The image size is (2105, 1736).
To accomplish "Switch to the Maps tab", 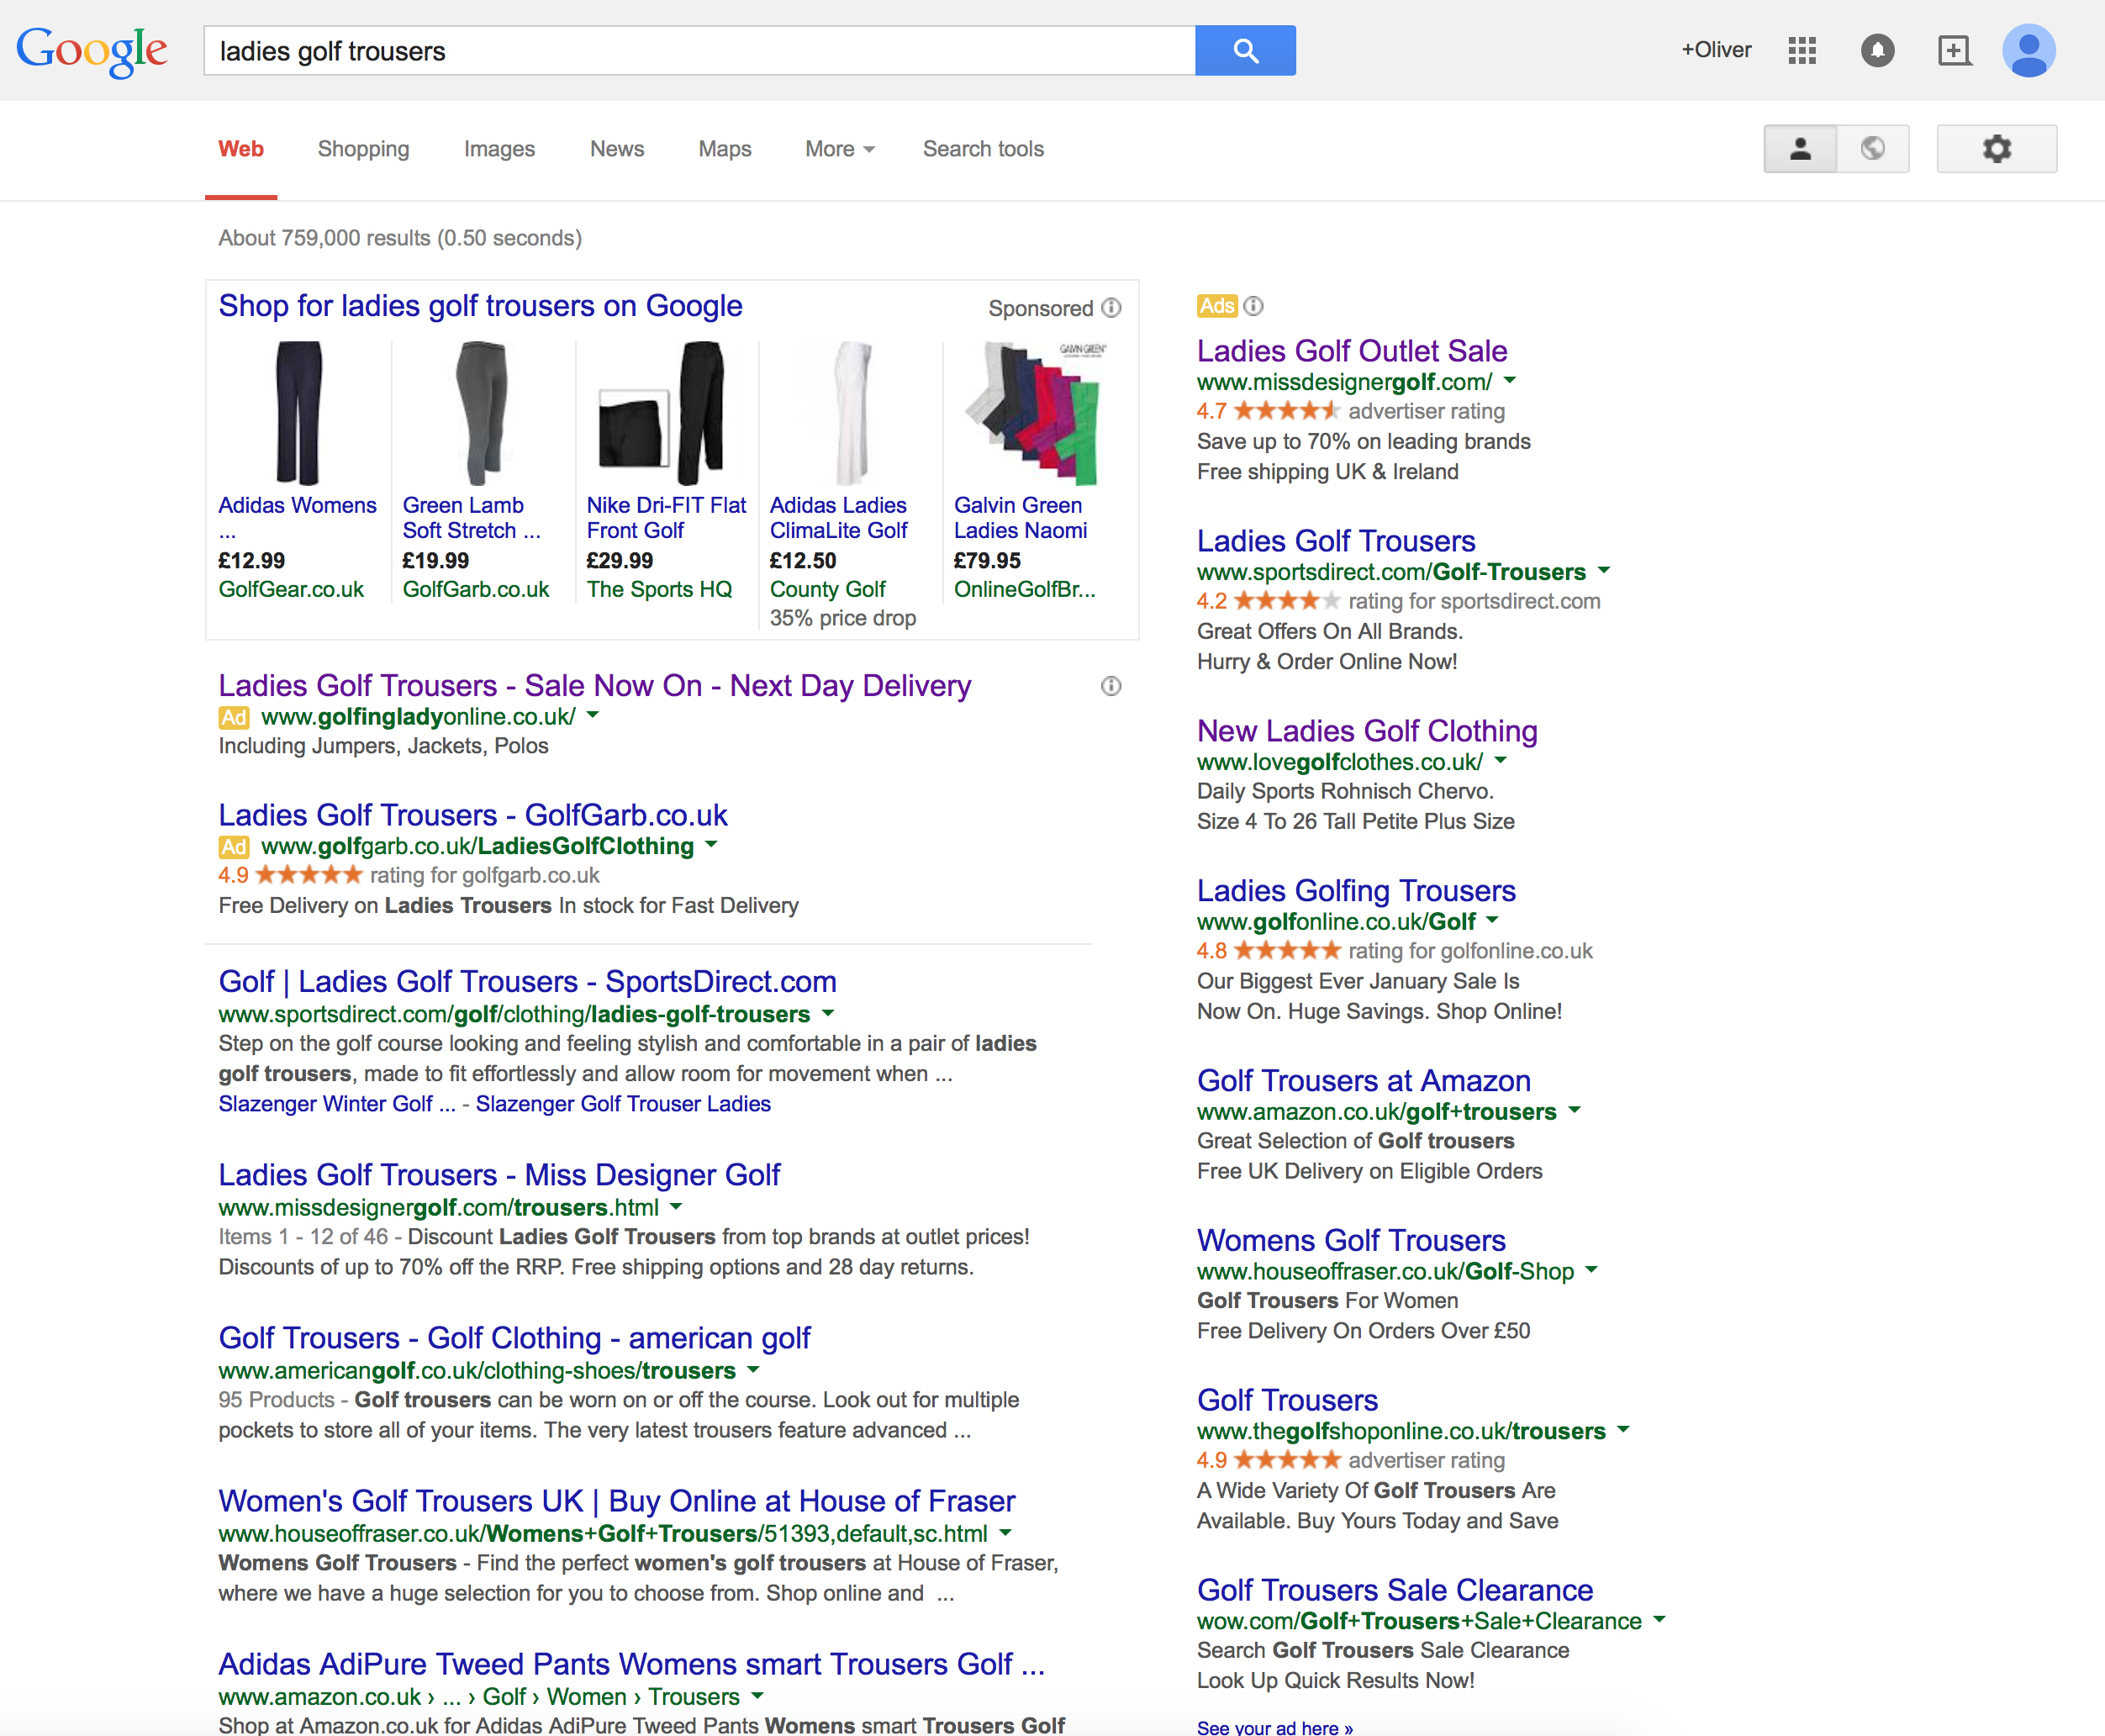I will 725,149.
